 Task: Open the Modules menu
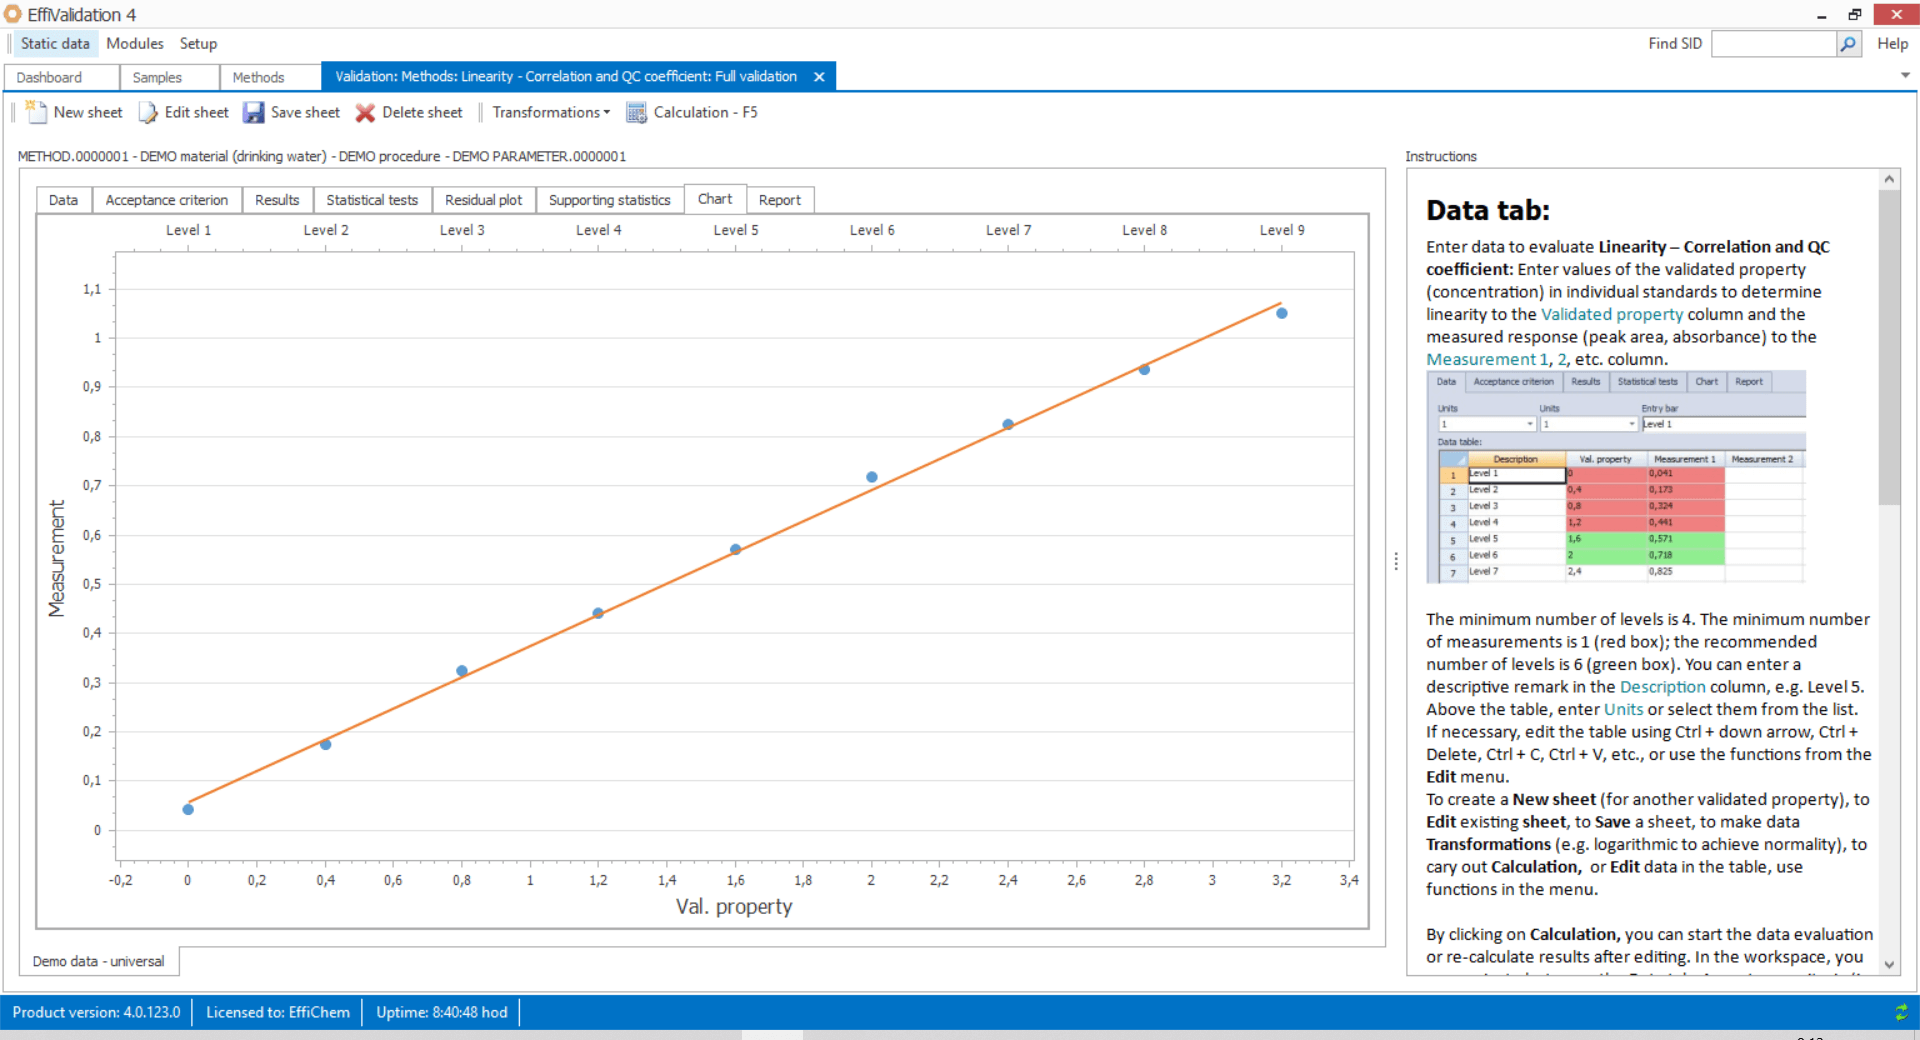pos(134,43)
